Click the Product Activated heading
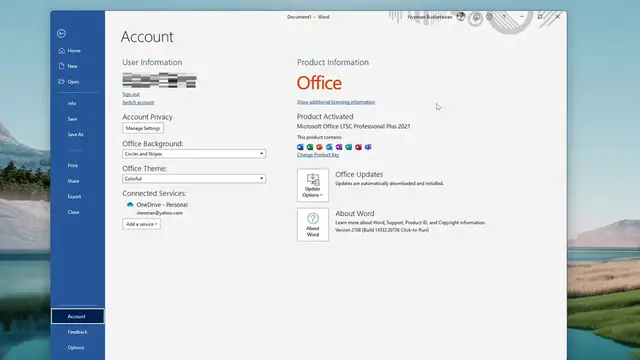 (325, 116)
